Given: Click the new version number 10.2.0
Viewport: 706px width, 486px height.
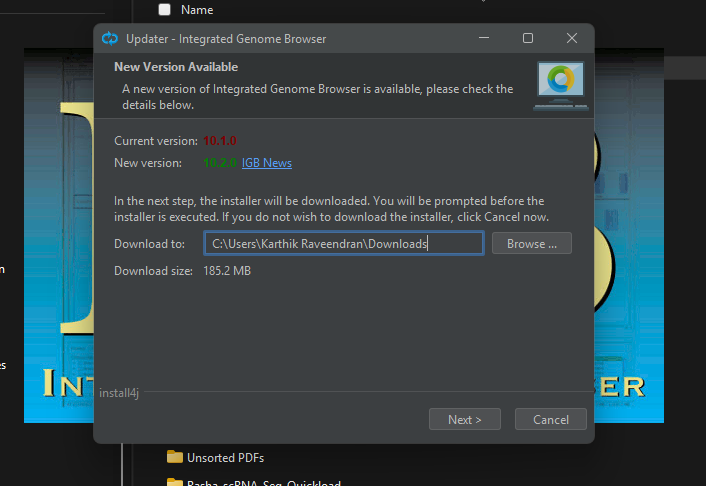Looking at the screenshot, I should 219,163.
